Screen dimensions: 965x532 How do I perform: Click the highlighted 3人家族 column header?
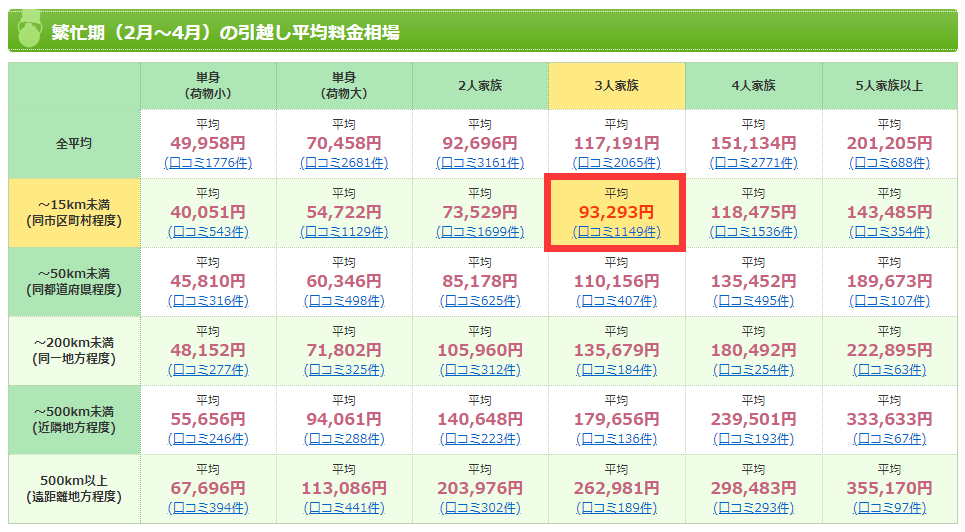point(617,86)
